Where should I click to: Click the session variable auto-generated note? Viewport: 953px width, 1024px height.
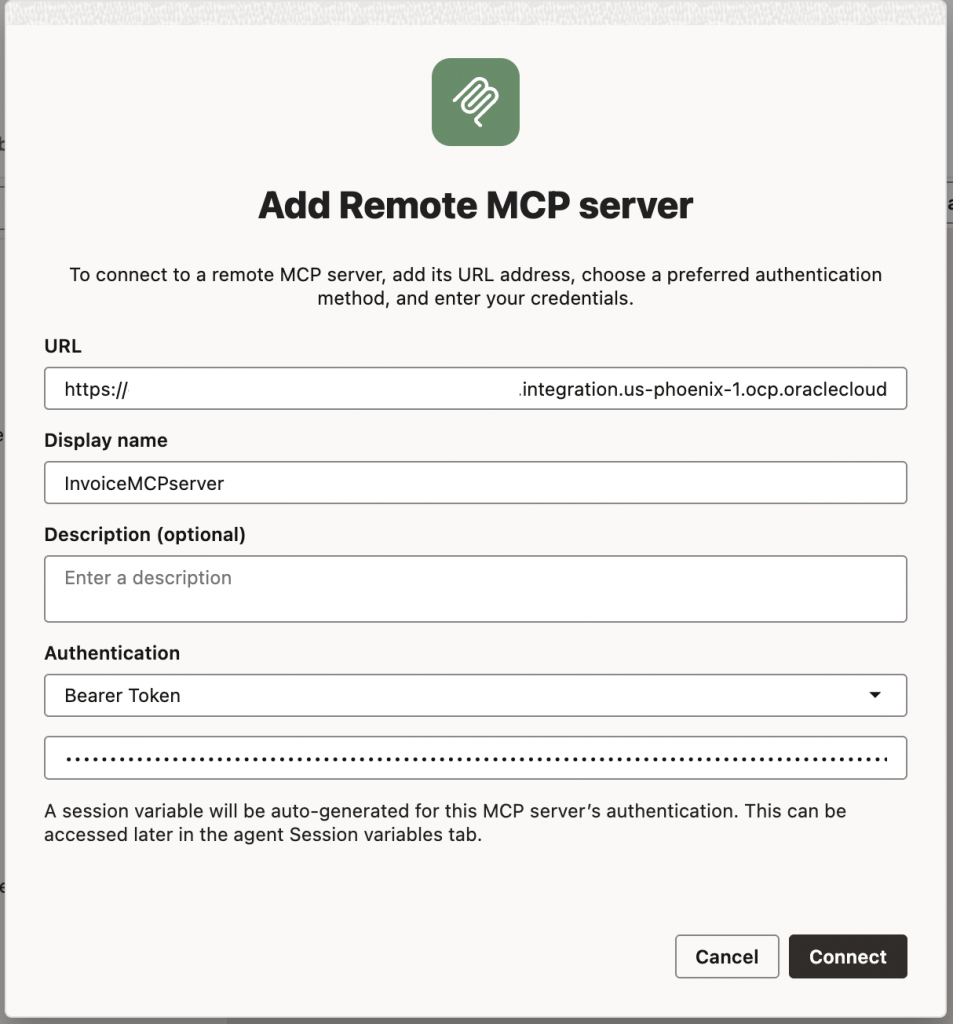coord(445,823)
